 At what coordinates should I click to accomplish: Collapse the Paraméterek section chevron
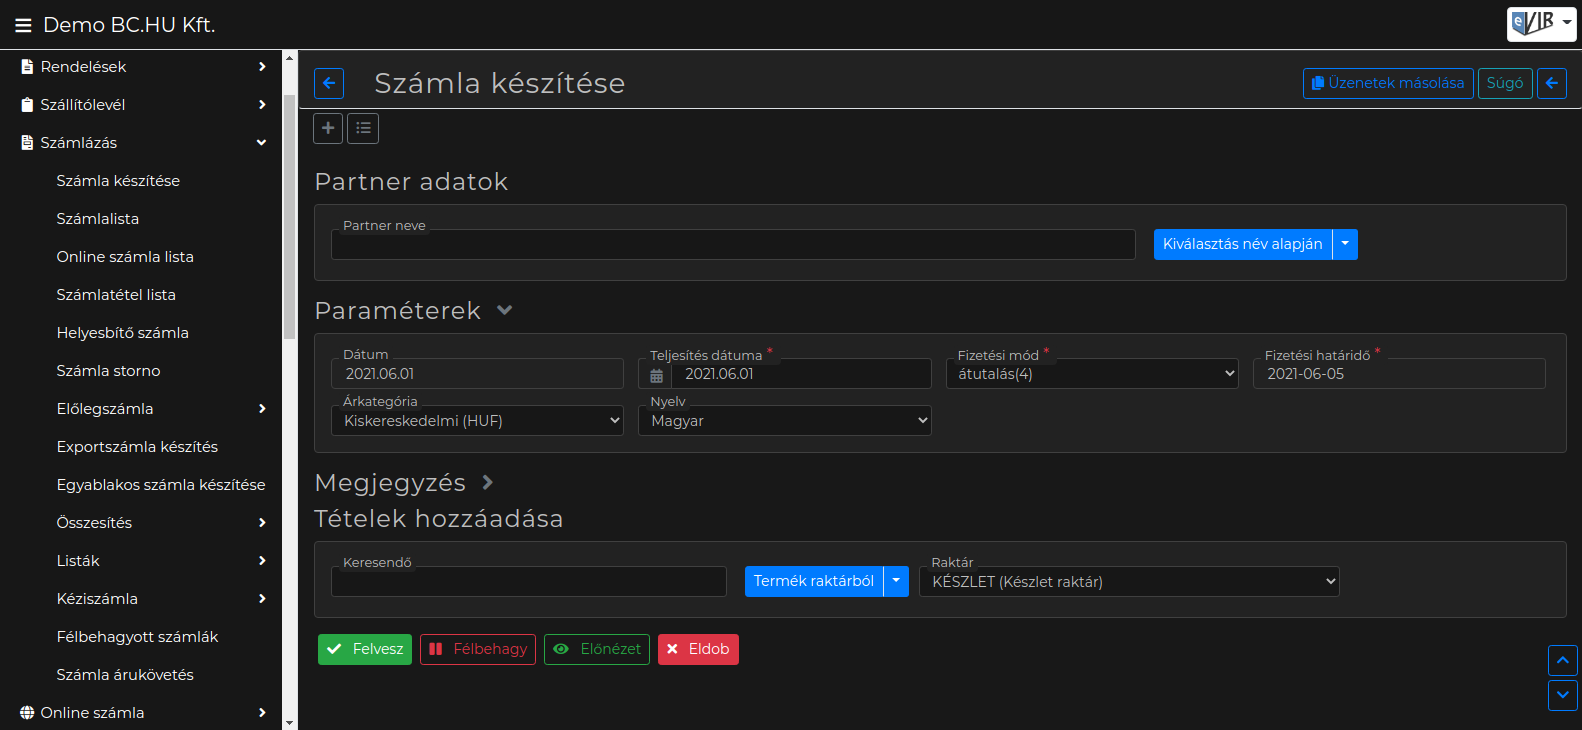pos(505,310)
